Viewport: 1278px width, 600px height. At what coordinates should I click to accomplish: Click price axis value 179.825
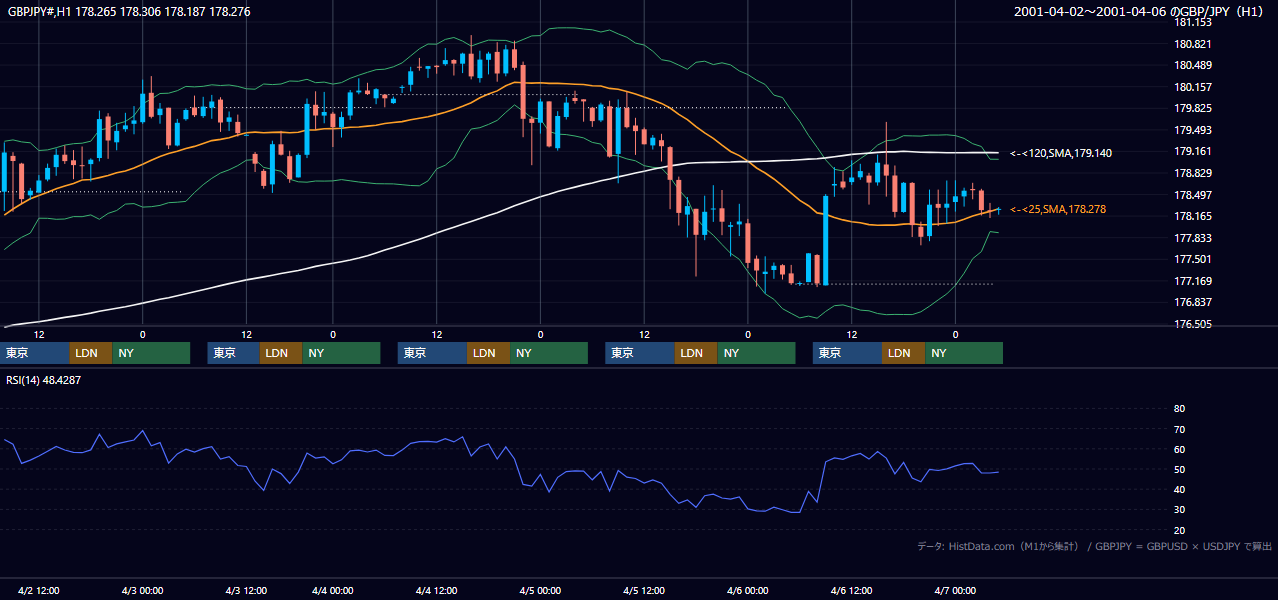pos(1191,108)
